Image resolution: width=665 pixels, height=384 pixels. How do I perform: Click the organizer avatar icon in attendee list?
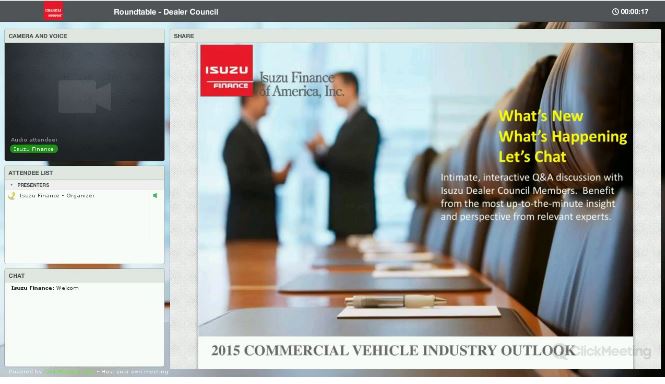tap(12, 196)
